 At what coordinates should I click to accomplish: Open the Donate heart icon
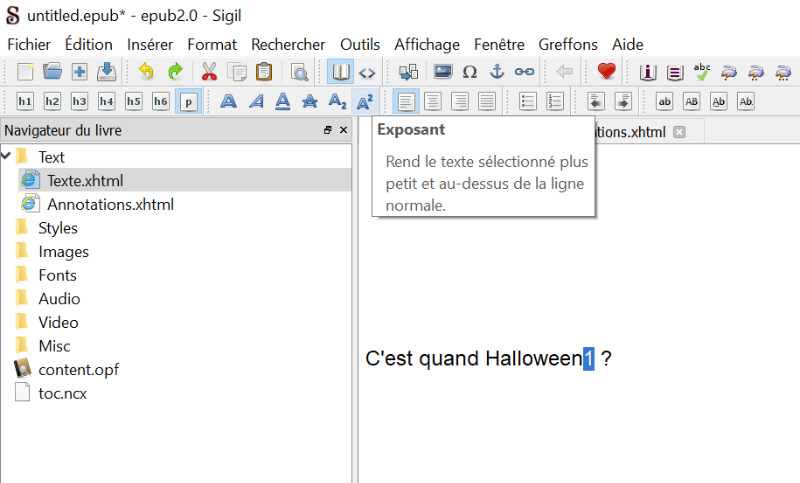pos(605,72)
